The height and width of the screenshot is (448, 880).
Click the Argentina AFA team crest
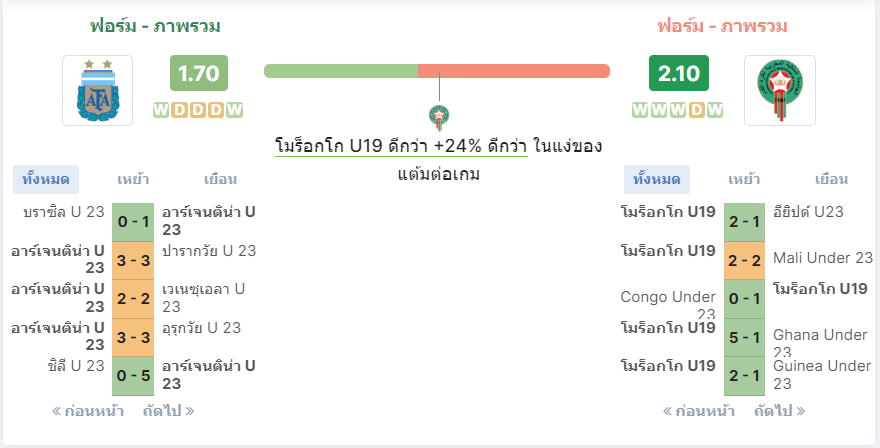click(x=97, y=90)
